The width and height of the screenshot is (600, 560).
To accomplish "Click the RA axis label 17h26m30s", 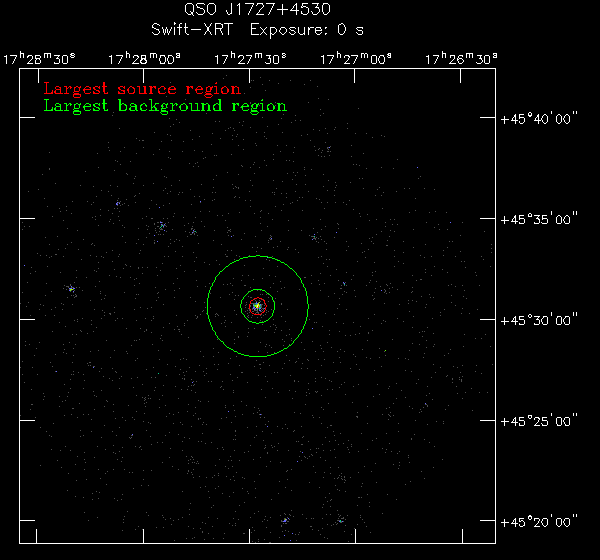I will click(x=461, y=59).
